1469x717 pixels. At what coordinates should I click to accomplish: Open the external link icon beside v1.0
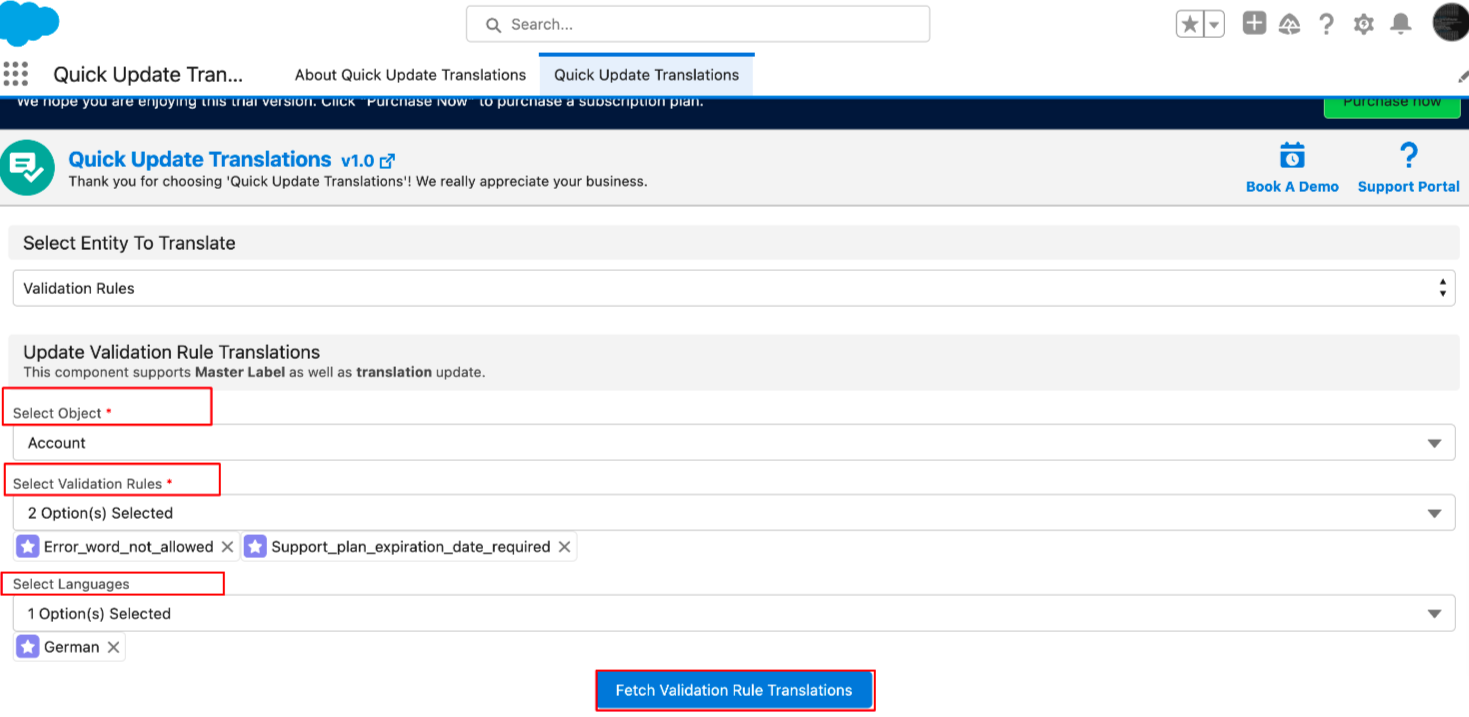(388, 161)
